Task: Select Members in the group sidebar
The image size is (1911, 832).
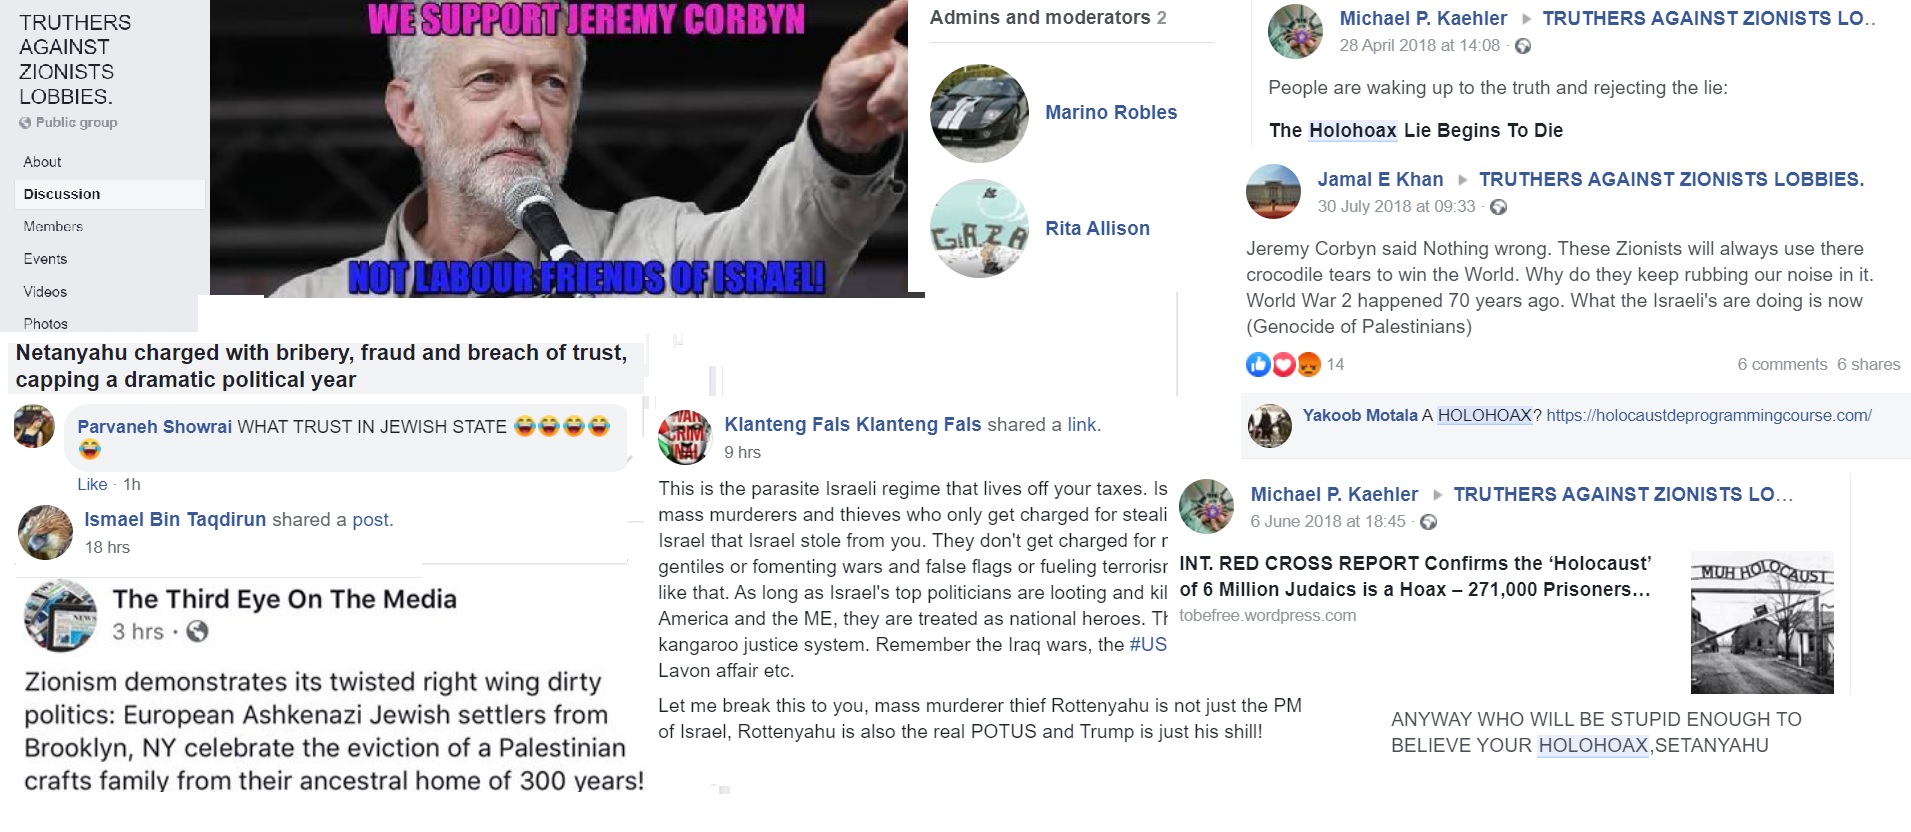Action: pos(53,226)
